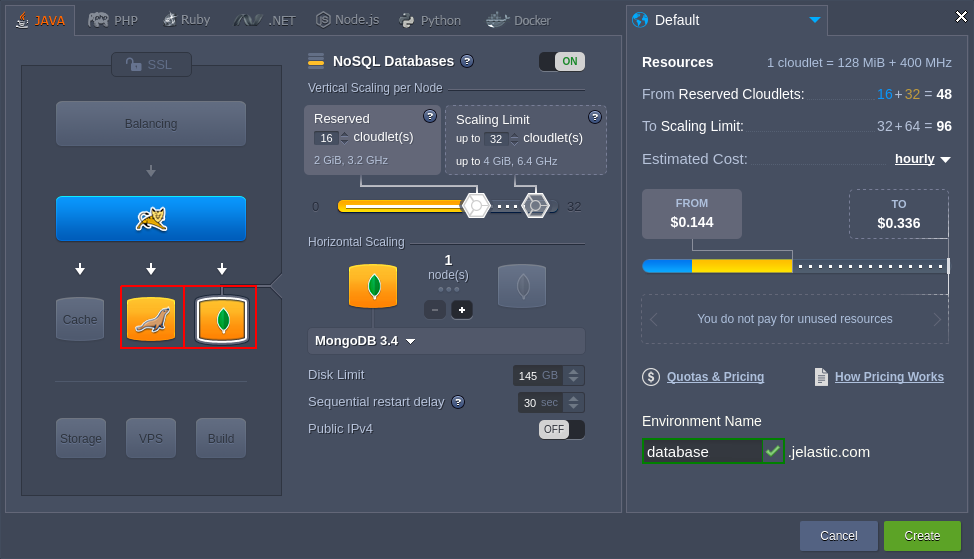Show previous pricing tip with left chevron
This screenshot has height=559, width=974.
[653, 319]
